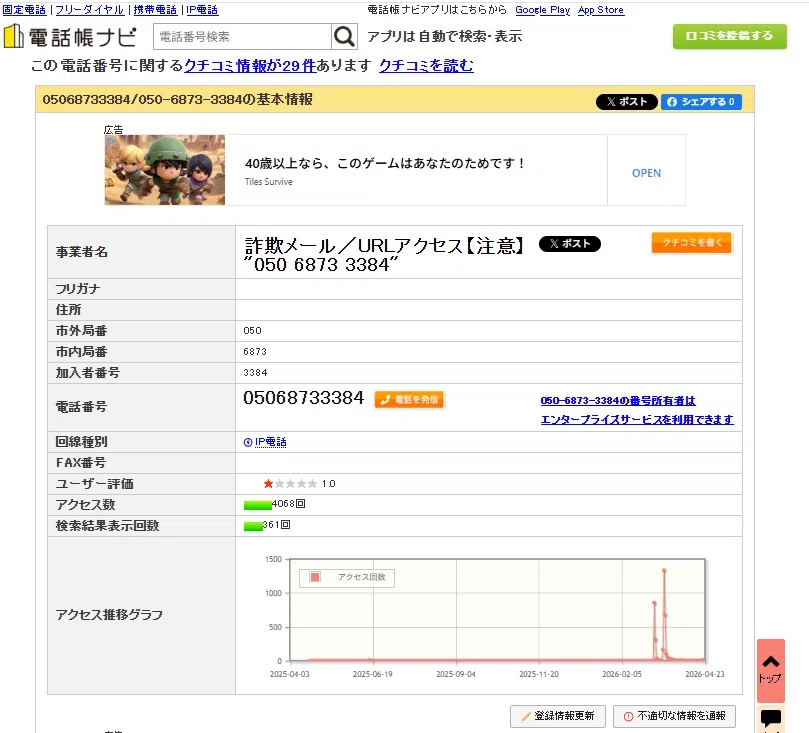
Task: Click the クチコミ情報が29件 link
Action: pos(250,66)
